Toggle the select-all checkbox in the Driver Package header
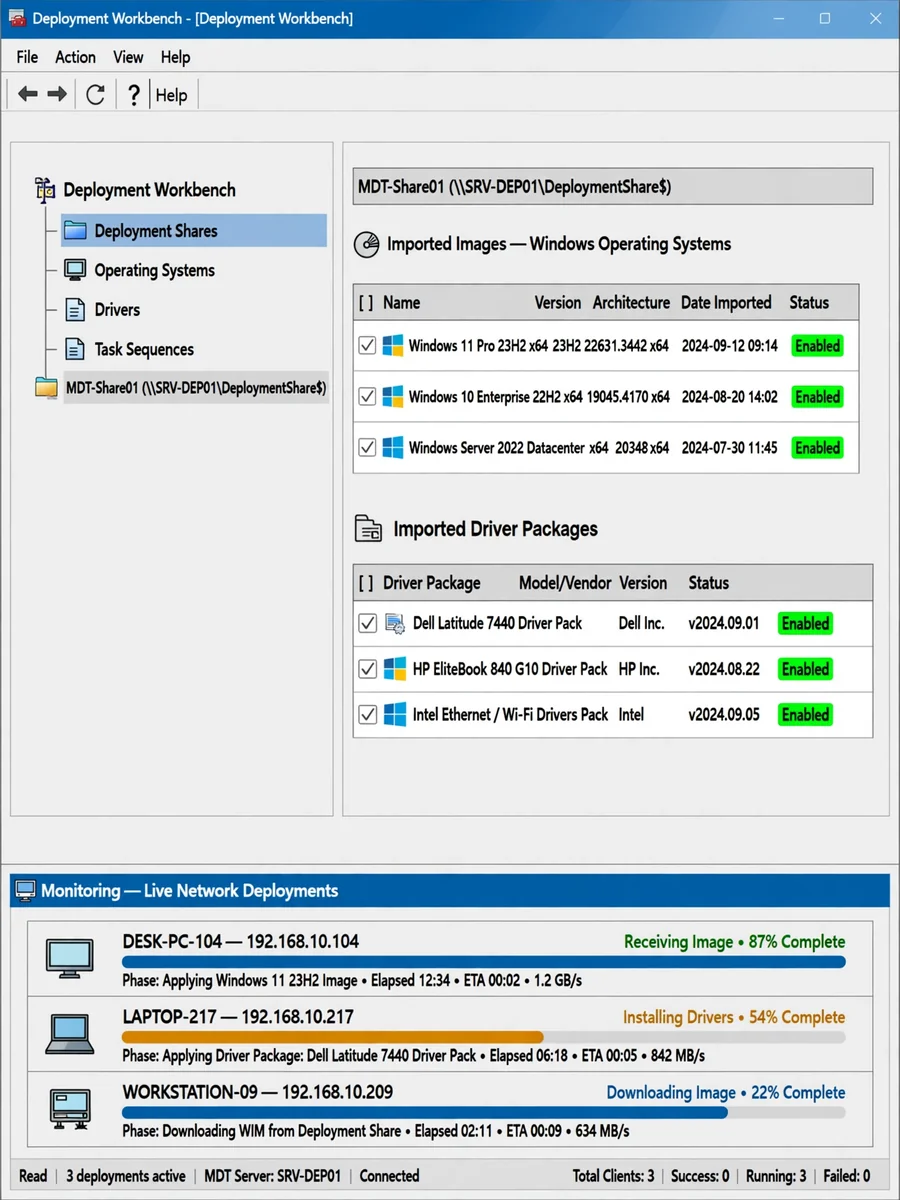The image size is (900, 1200). click(x=366, y=583)
